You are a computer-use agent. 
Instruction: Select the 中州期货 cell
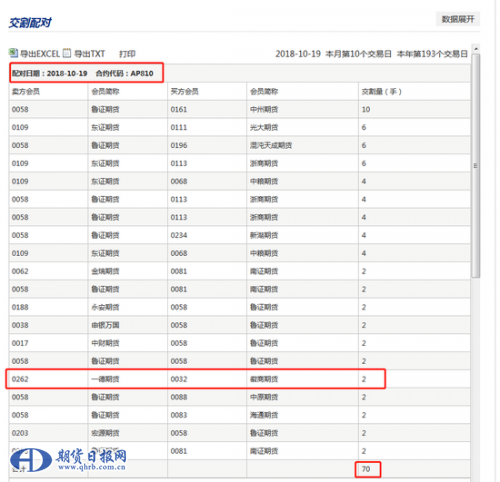(302, 110)
